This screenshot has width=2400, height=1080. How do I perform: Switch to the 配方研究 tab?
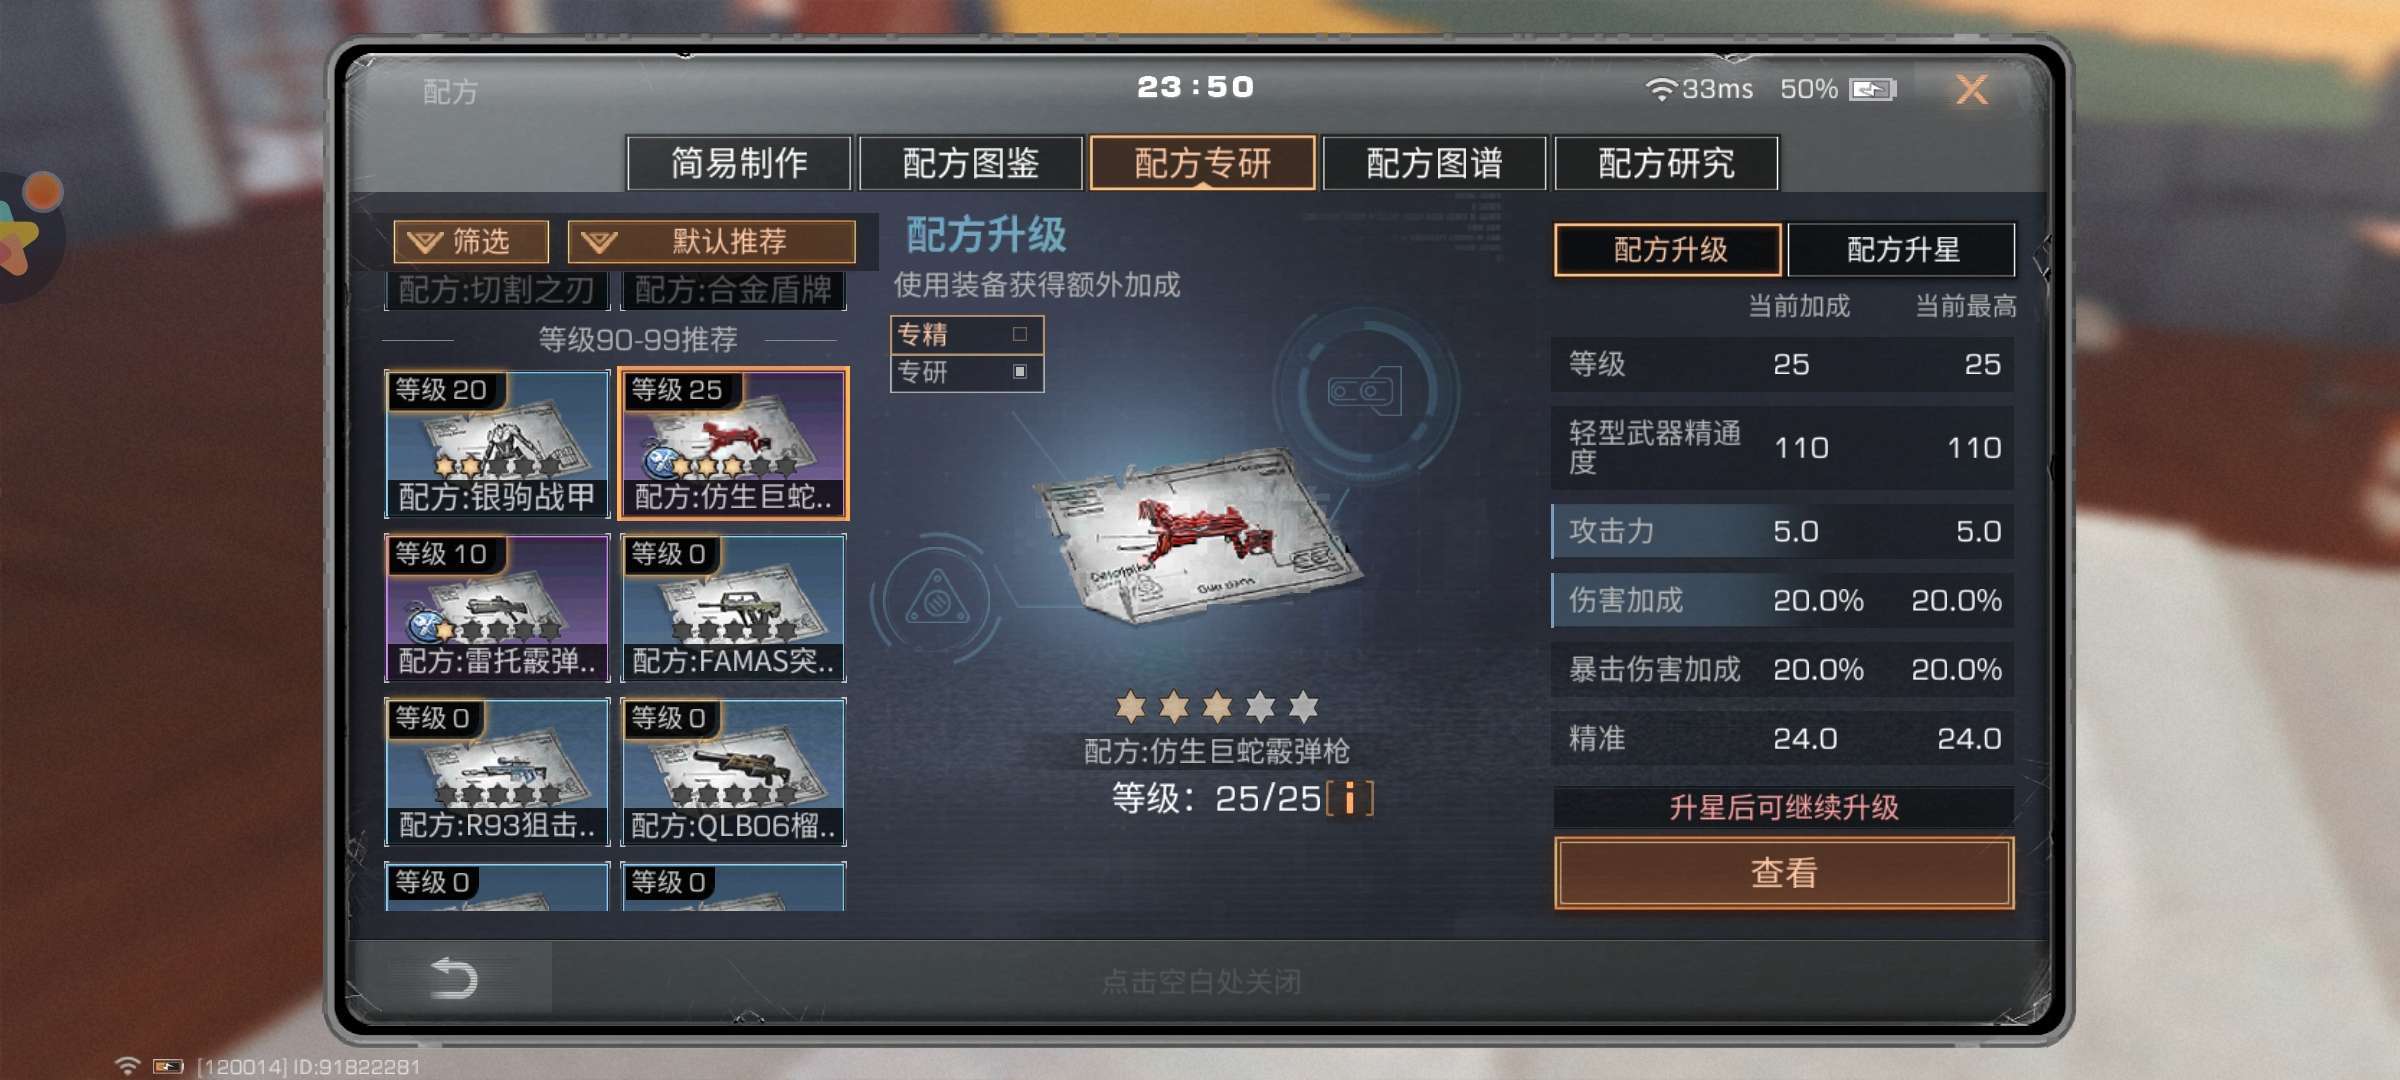(x=1666, y=163)
